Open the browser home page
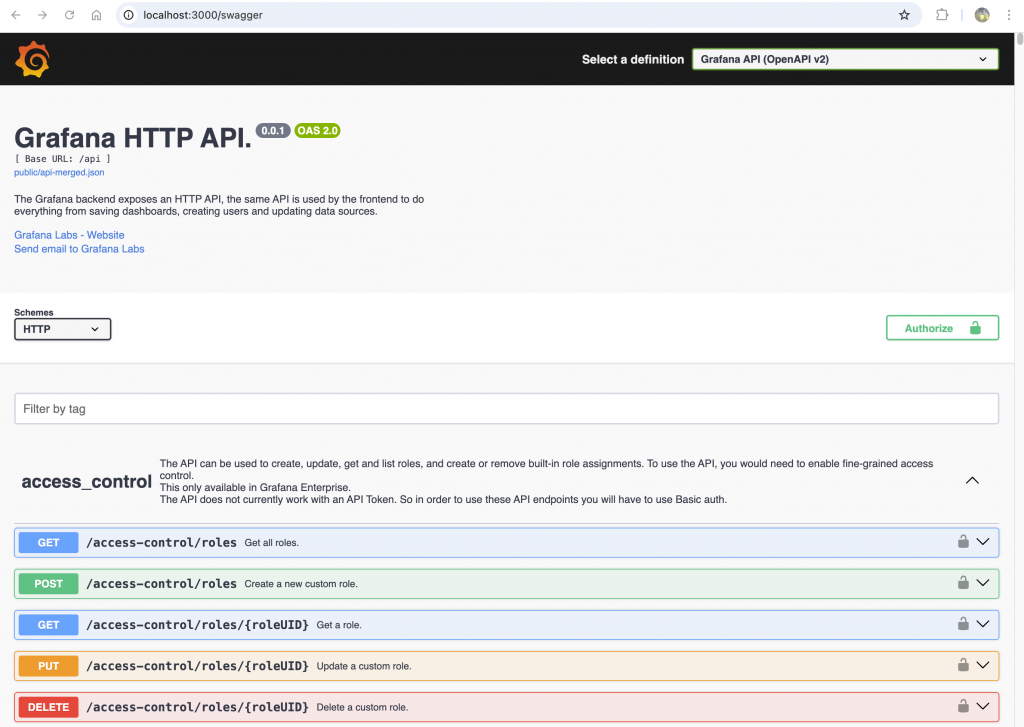Screen dimensions: 1024x727 coord(96,15)
